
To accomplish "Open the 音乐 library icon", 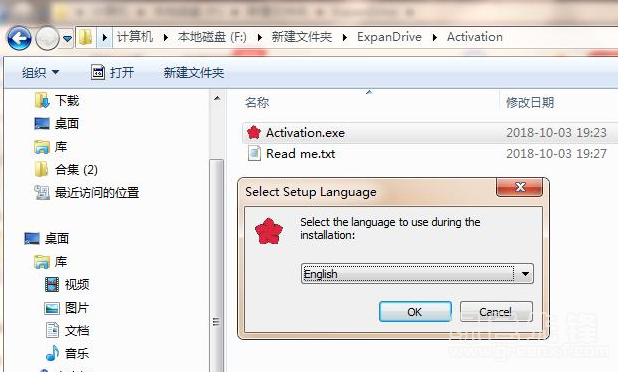I will 52,353.
